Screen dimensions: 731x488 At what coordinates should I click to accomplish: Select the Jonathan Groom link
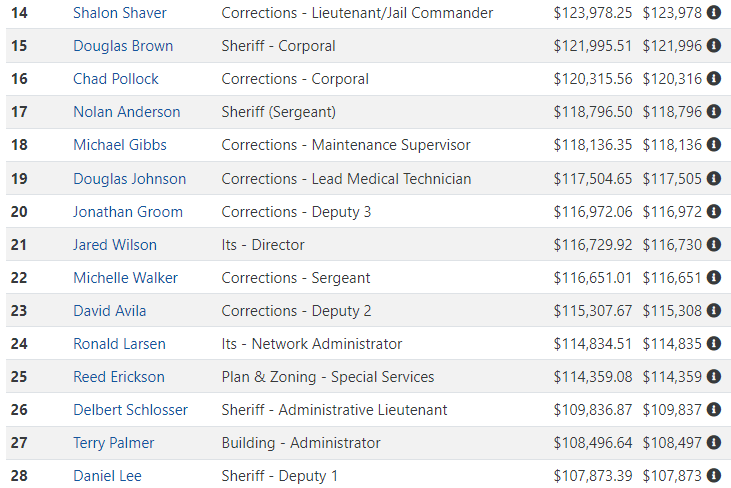tap(128, 212)
